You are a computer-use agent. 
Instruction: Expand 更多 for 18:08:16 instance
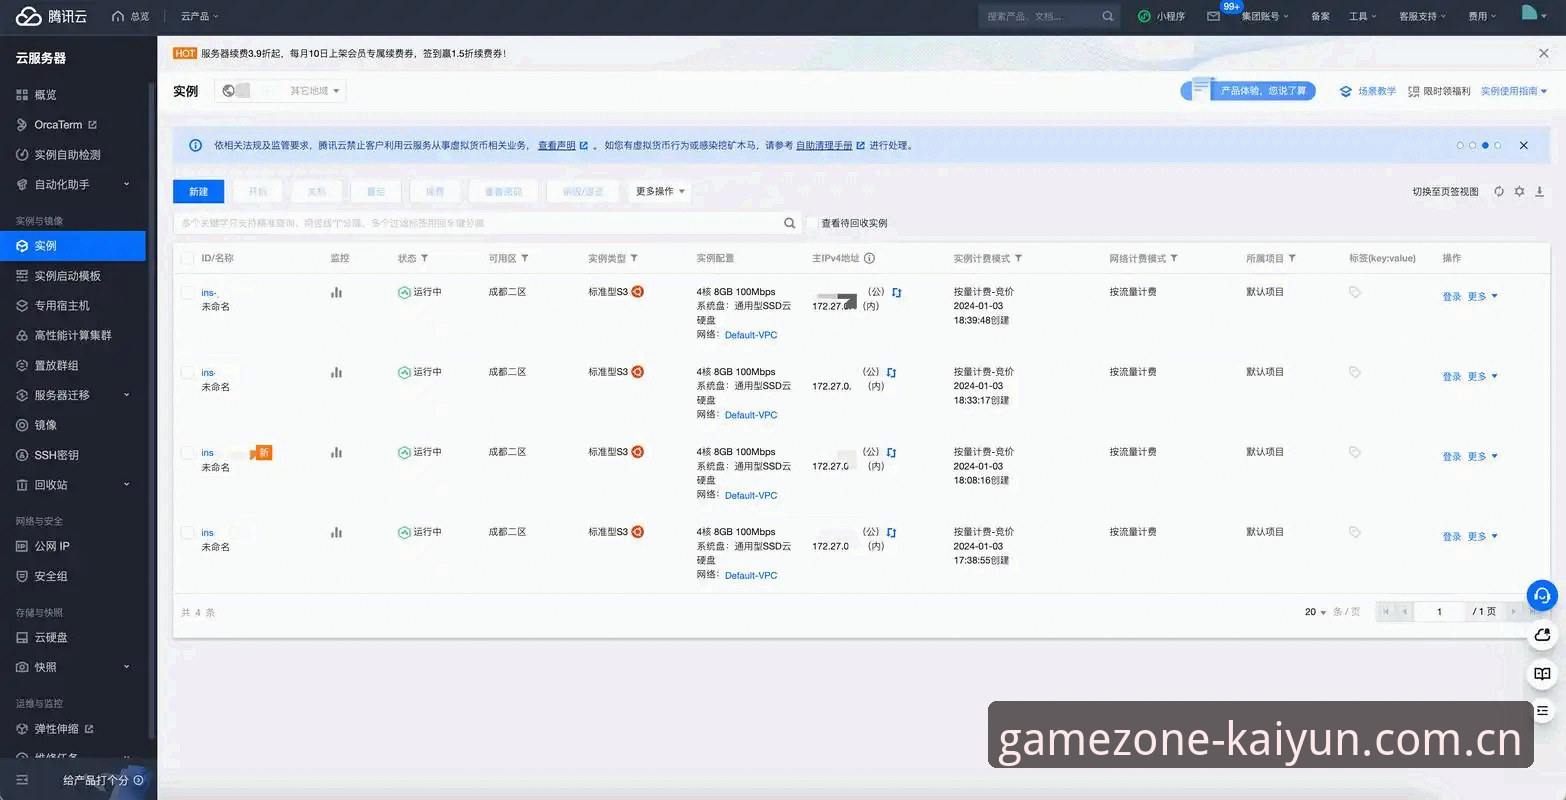click(x=1482, y=456)
